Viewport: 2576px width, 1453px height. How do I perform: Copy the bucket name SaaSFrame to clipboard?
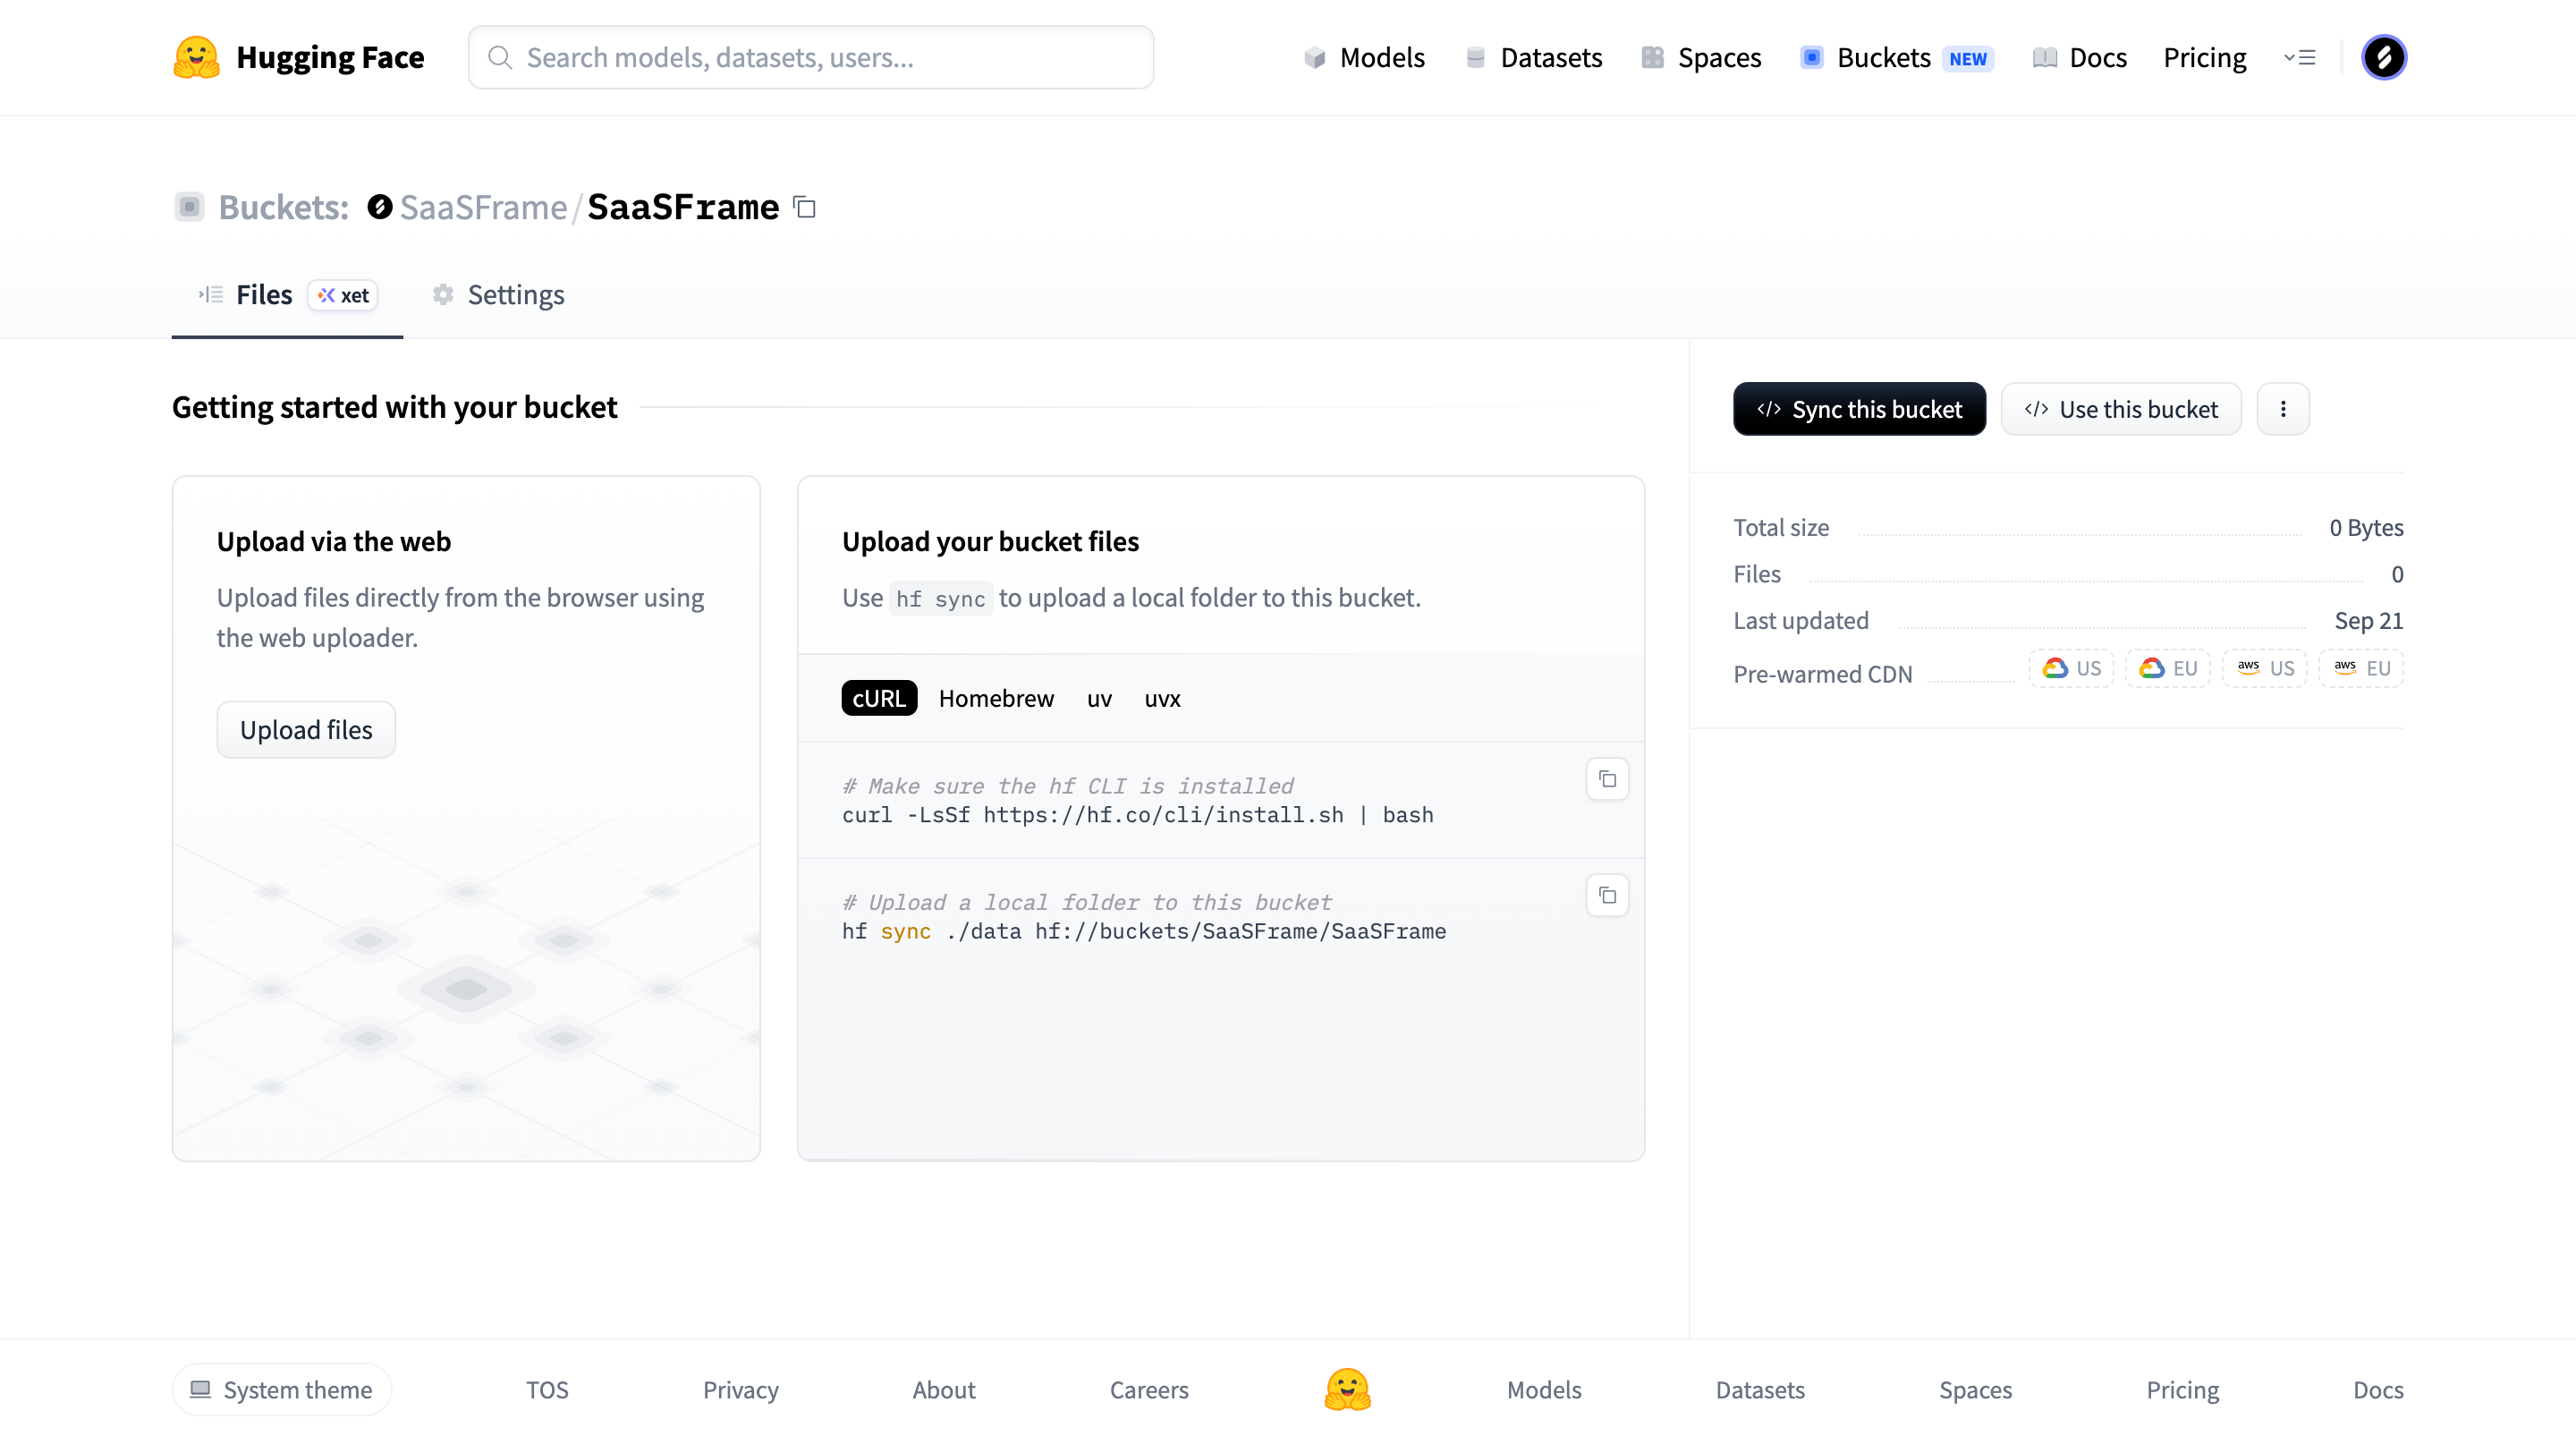coord(805,207)
